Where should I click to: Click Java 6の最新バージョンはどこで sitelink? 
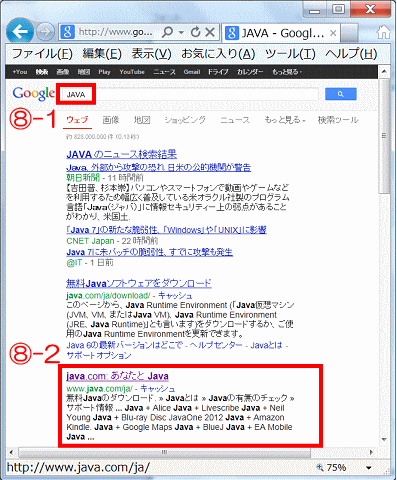(x=124, y=345)
